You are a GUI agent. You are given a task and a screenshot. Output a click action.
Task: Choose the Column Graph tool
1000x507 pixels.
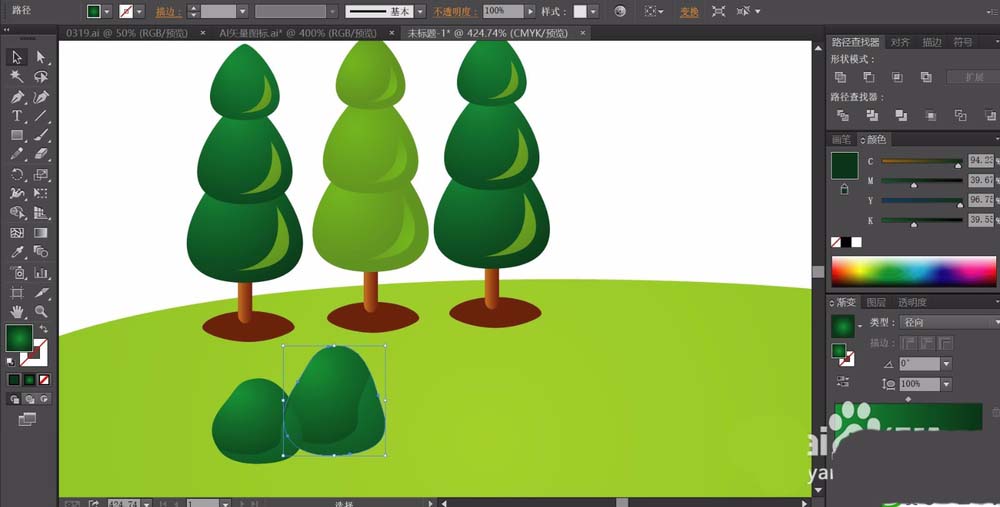[41, 273]
